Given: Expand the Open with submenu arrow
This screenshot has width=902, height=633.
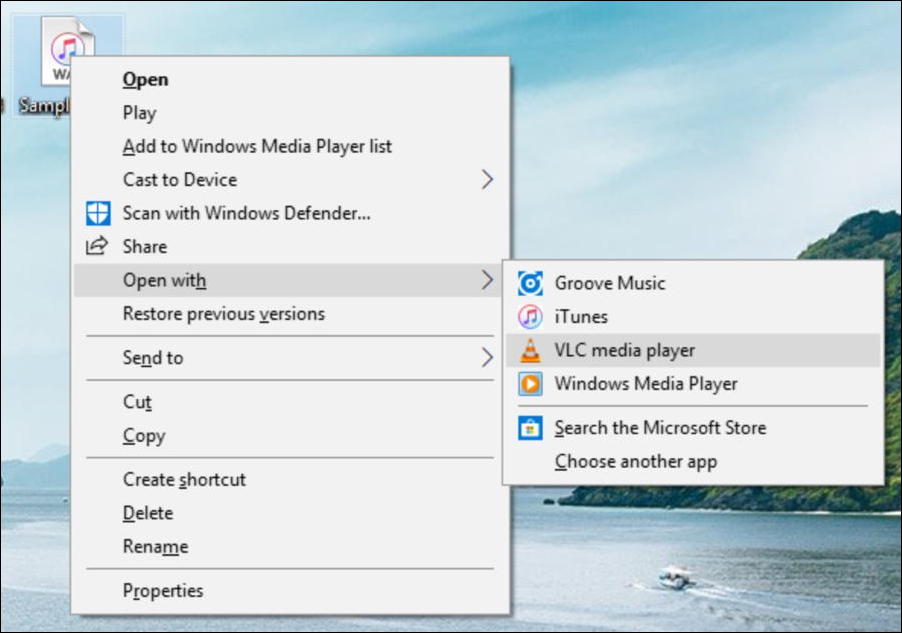Looking at the screenshot, I should (487, 280).
